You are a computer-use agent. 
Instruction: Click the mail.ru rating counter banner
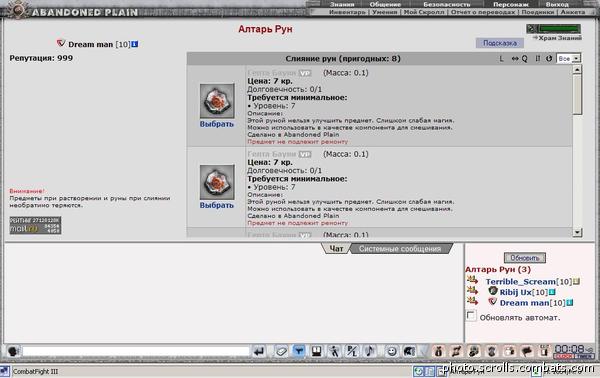[35, 225]
